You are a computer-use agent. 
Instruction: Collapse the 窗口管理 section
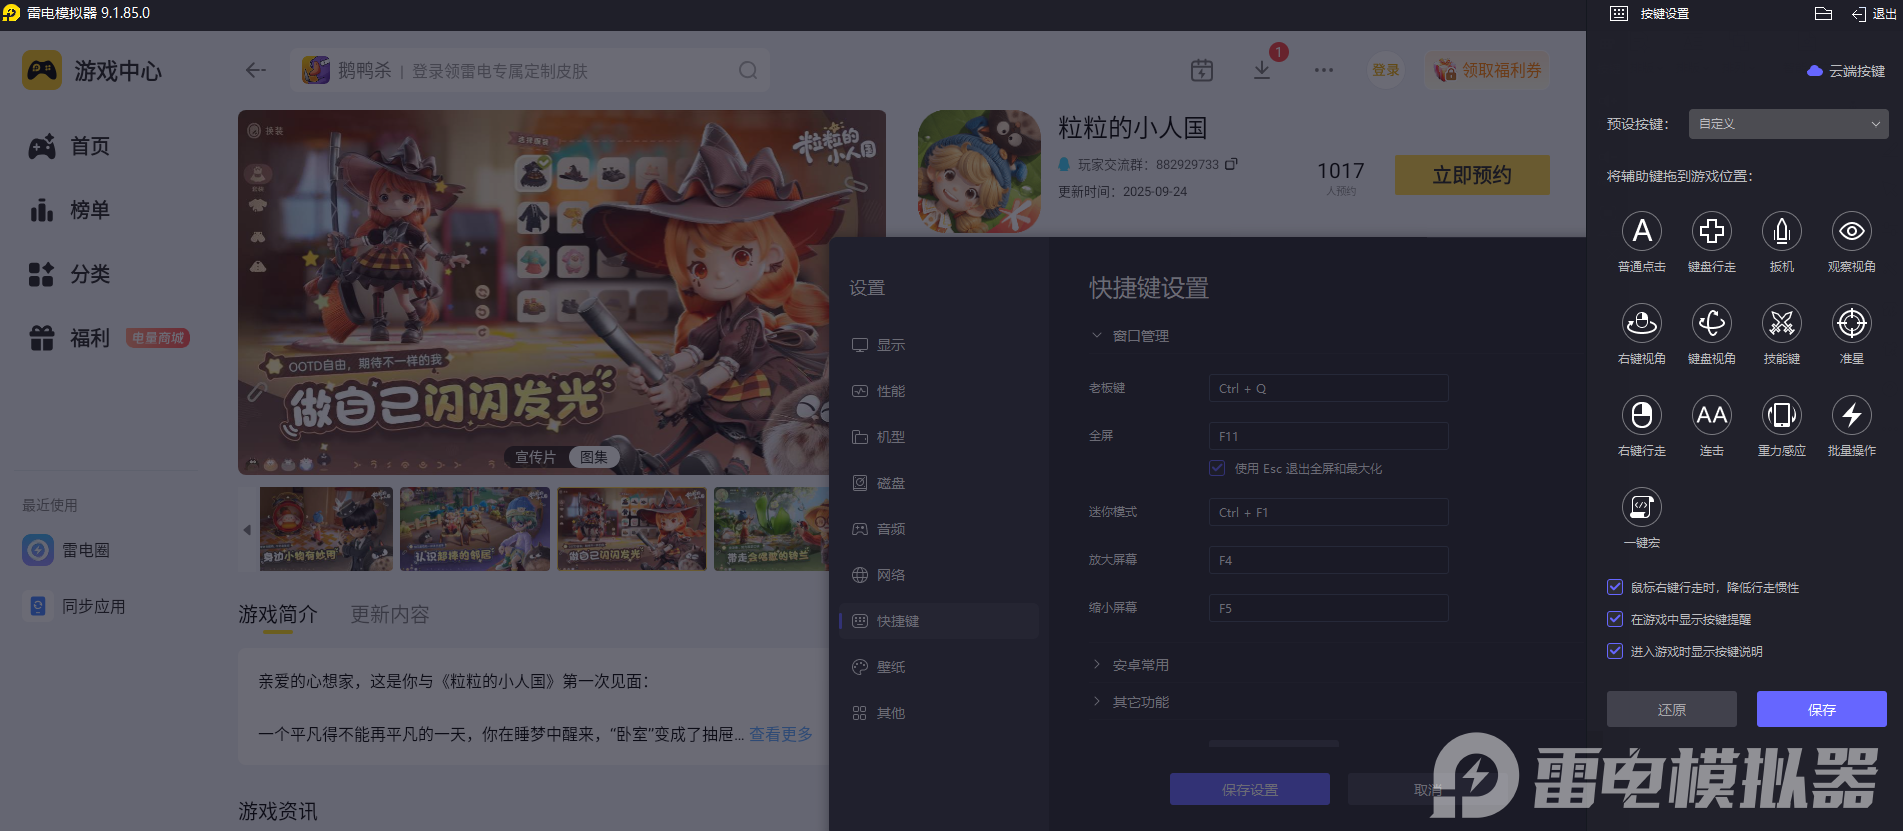click(x=1130, y=336)
